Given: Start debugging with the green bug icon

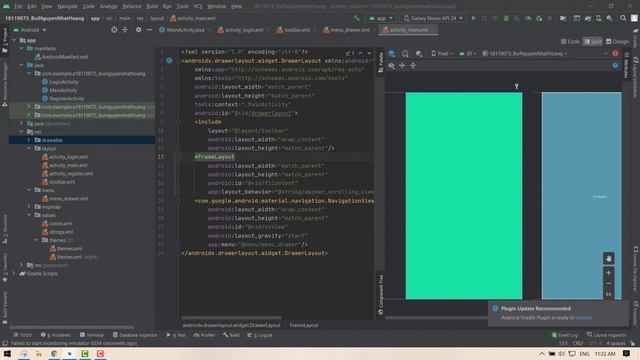Looking at the screenshot, I should point(506,18).
